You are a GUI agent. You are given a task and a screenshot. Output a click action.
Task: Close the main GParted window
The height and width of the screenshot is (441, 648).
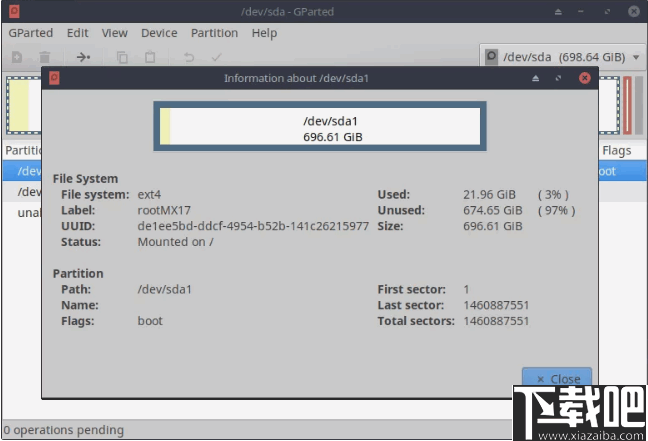tap(634, 11)
